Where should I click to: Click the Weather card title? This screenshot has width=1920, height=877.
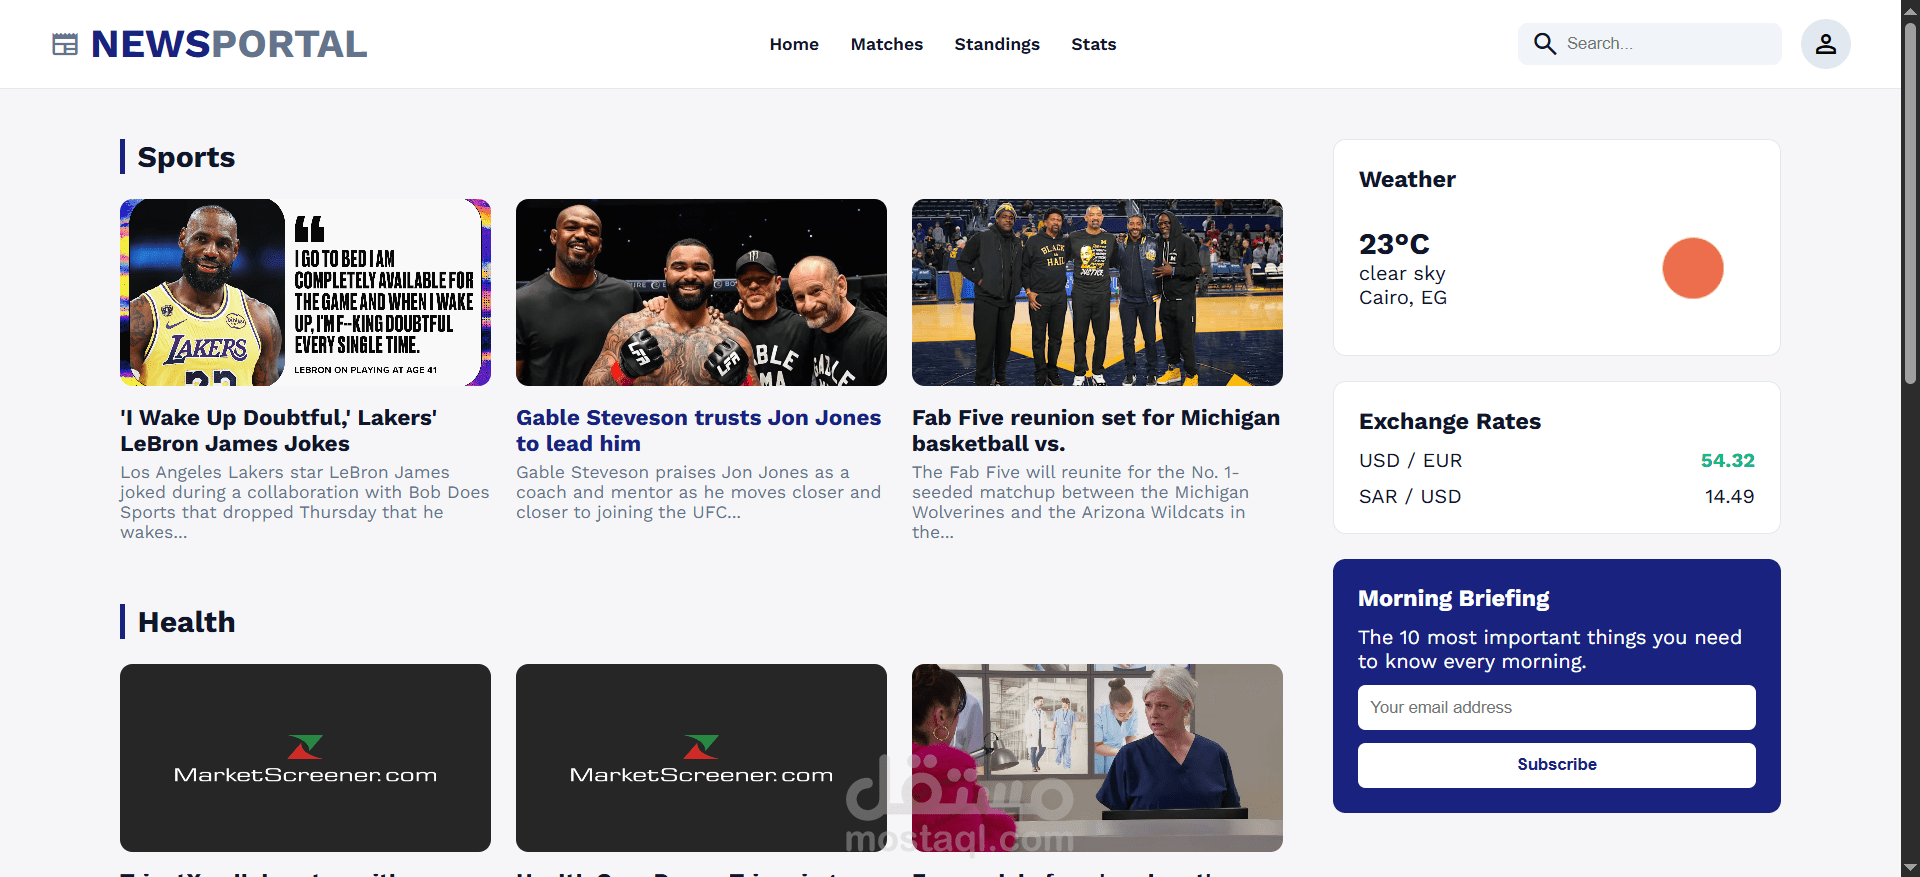pyautogui.click(x=1407, y=179)
